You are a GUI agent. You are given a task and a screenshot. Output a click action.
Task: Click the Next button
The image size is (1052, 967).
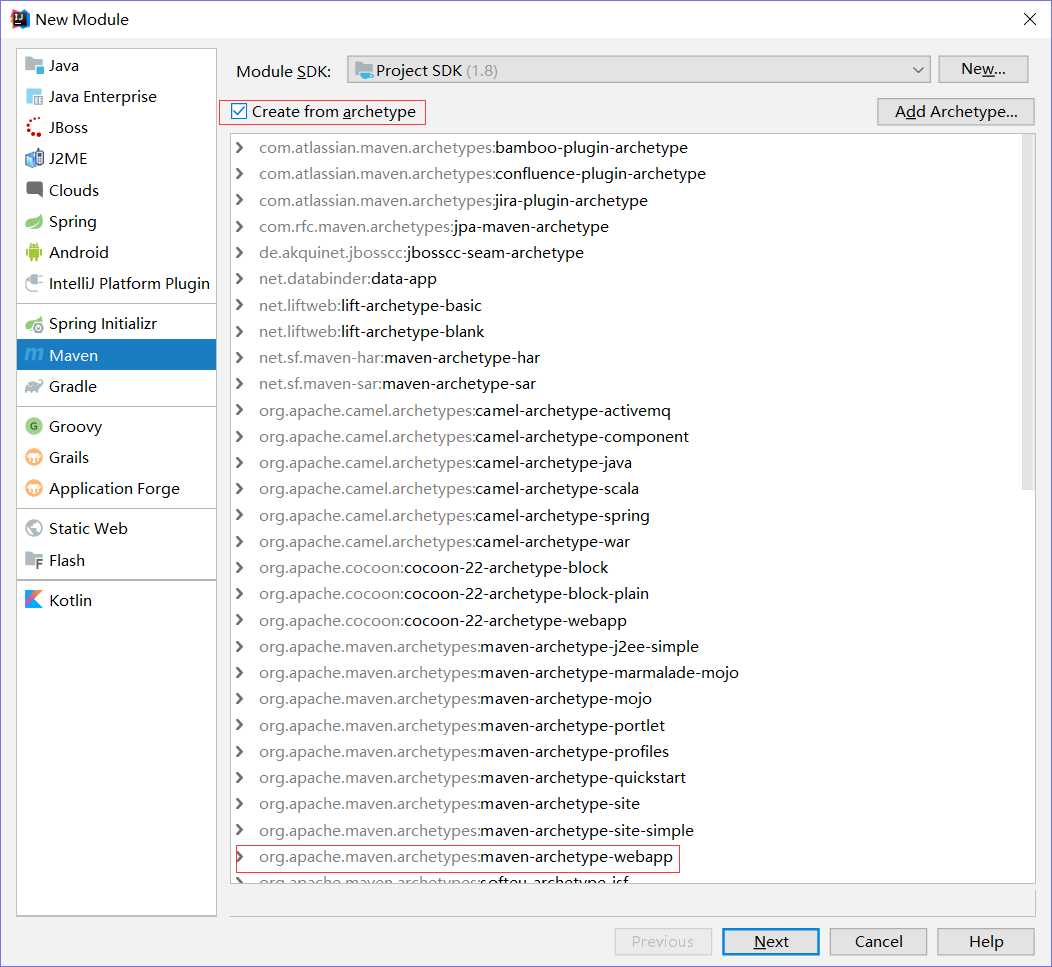coord(770,941)
